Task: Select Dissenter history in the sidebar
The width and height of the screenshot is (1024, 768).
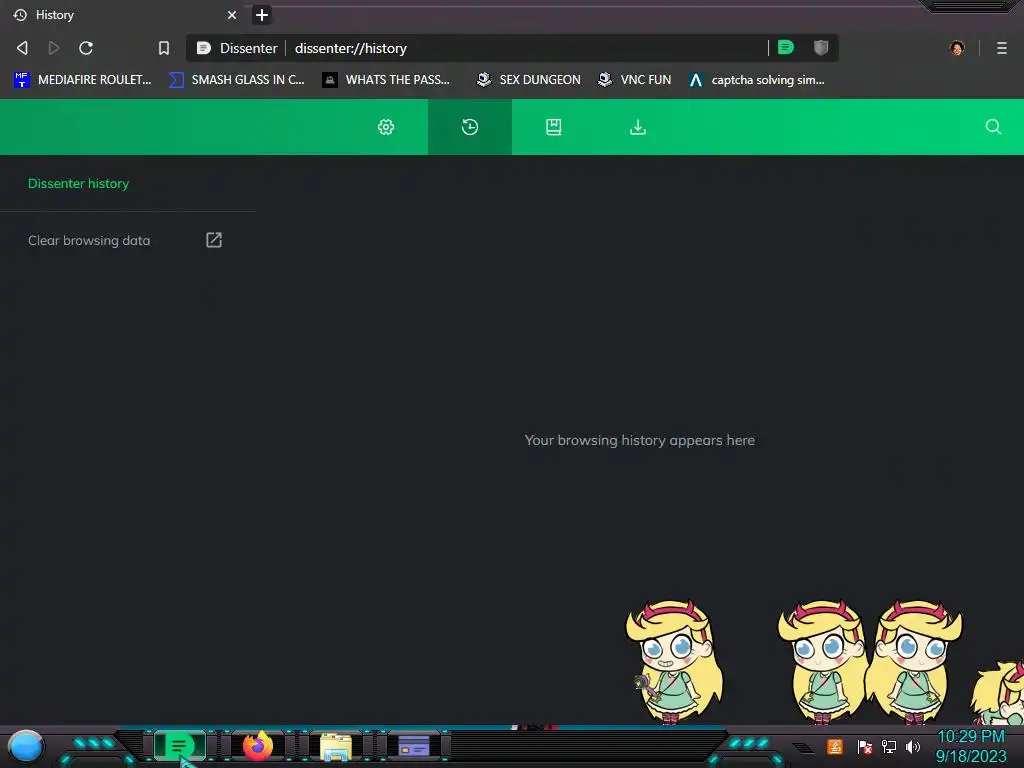Action: coord(78,184)
